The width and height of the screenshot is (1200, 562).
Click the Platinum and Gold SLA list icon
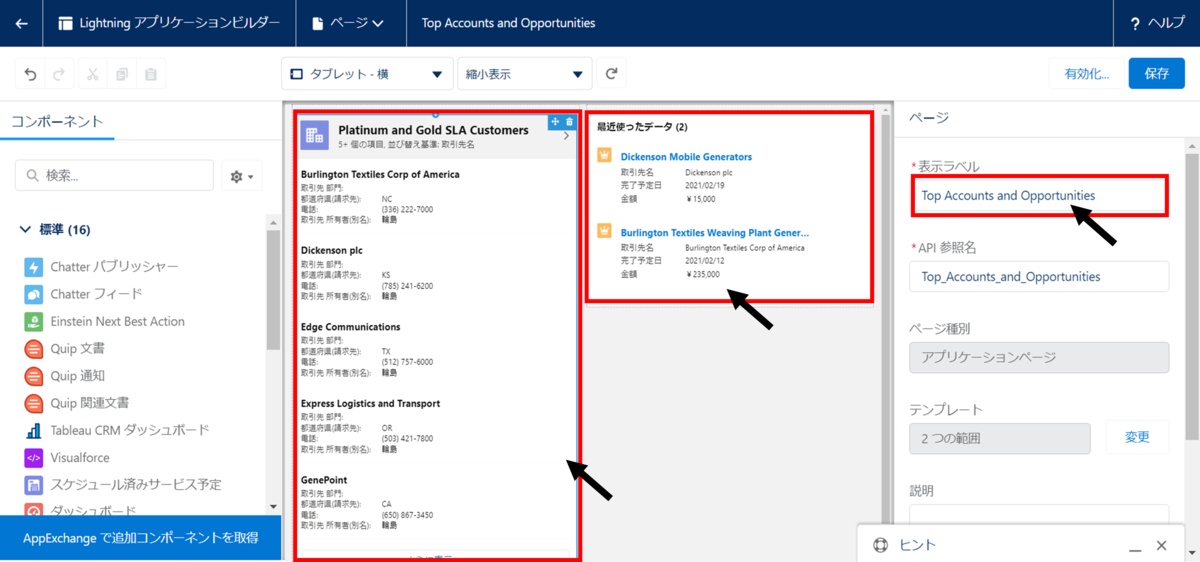coord(315,136)
